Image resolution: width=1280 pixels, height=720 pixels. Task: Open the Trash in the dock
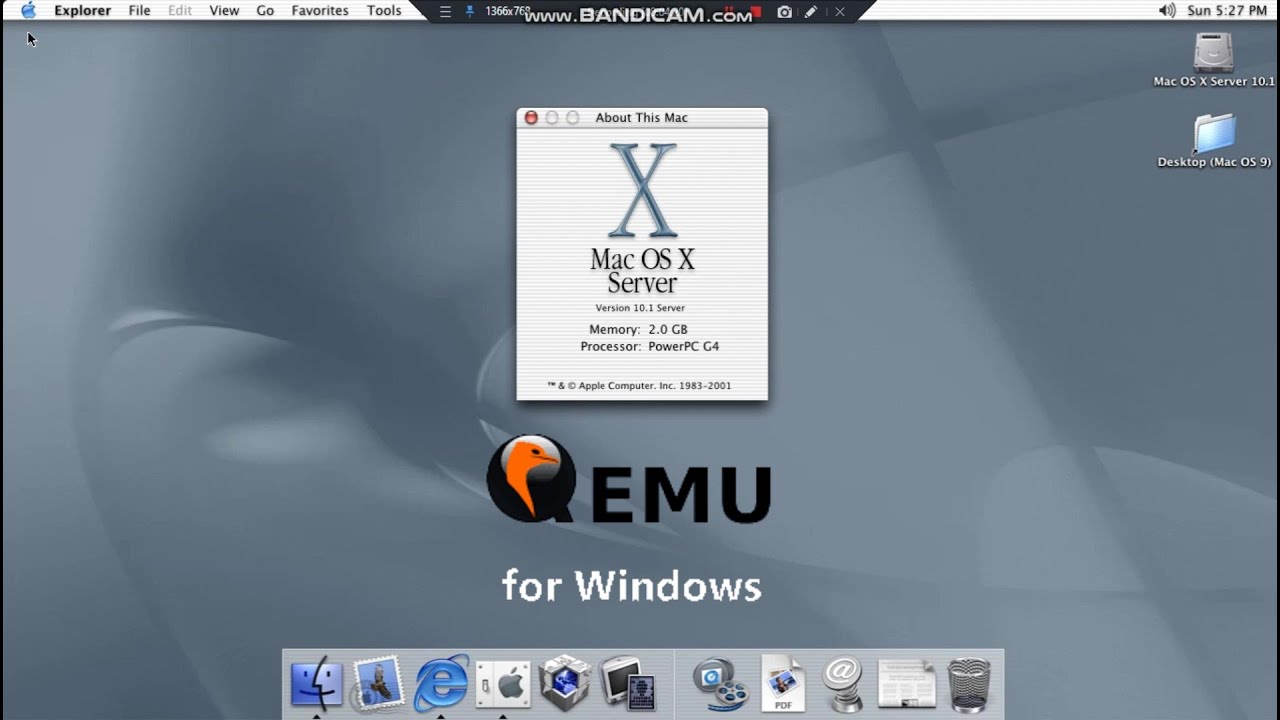[968, 684]
